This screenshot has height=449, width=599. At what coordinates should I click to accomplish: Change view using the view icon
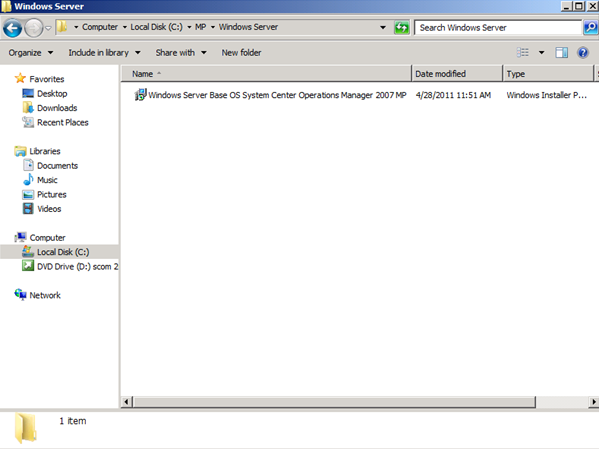(523, 52)
